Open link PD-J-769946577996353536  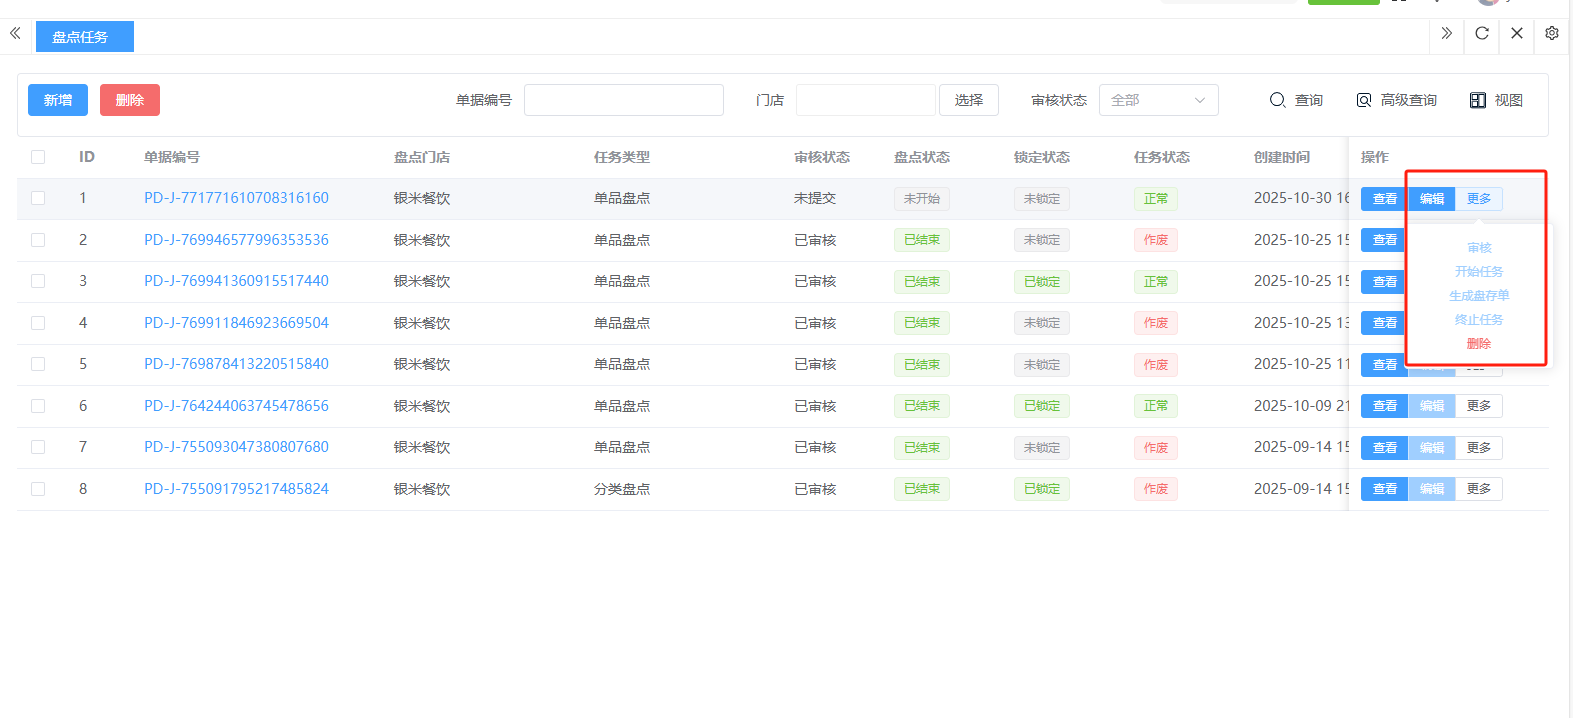236,240
